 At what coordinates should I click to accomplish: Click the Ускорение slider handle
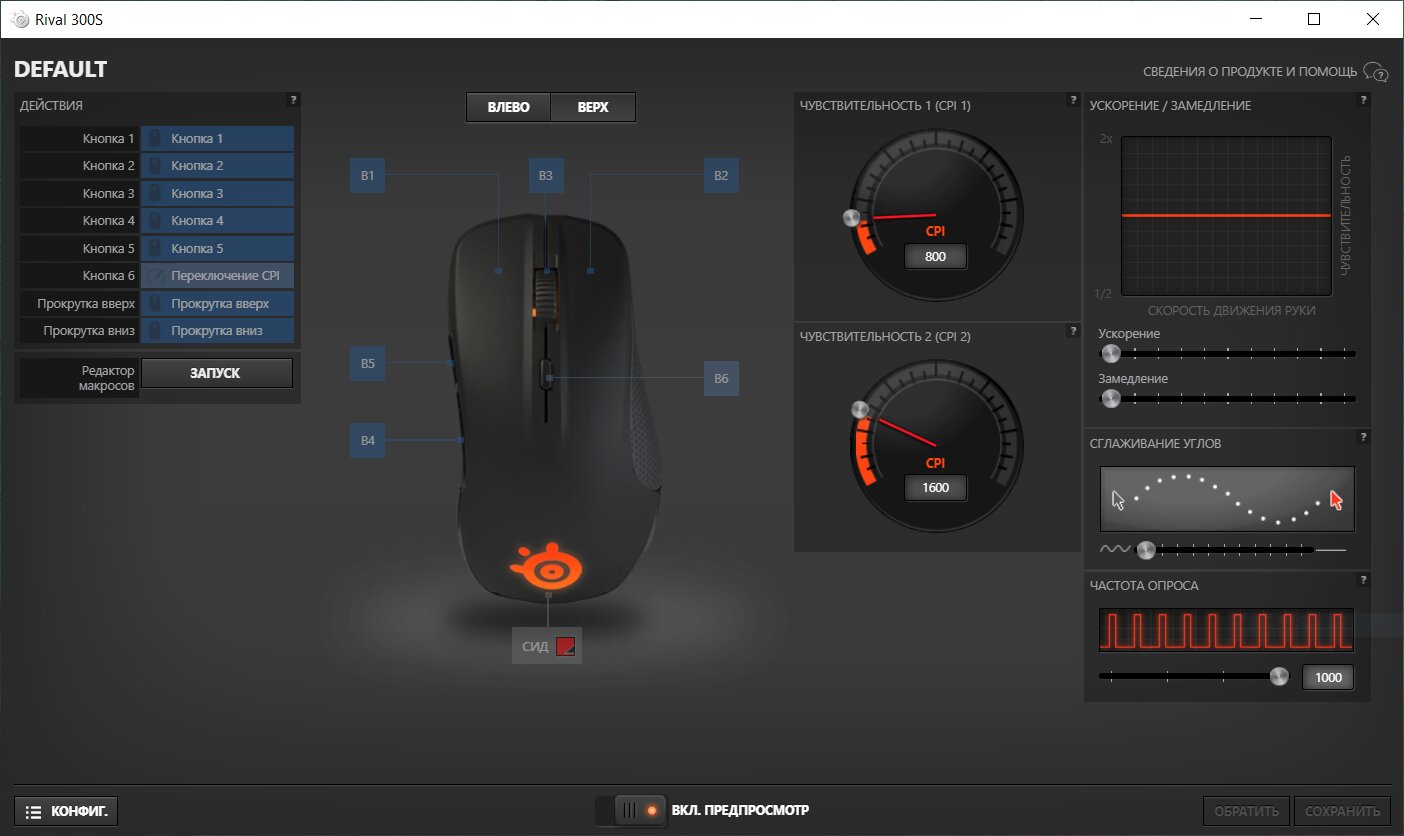tap(1110, 353)
